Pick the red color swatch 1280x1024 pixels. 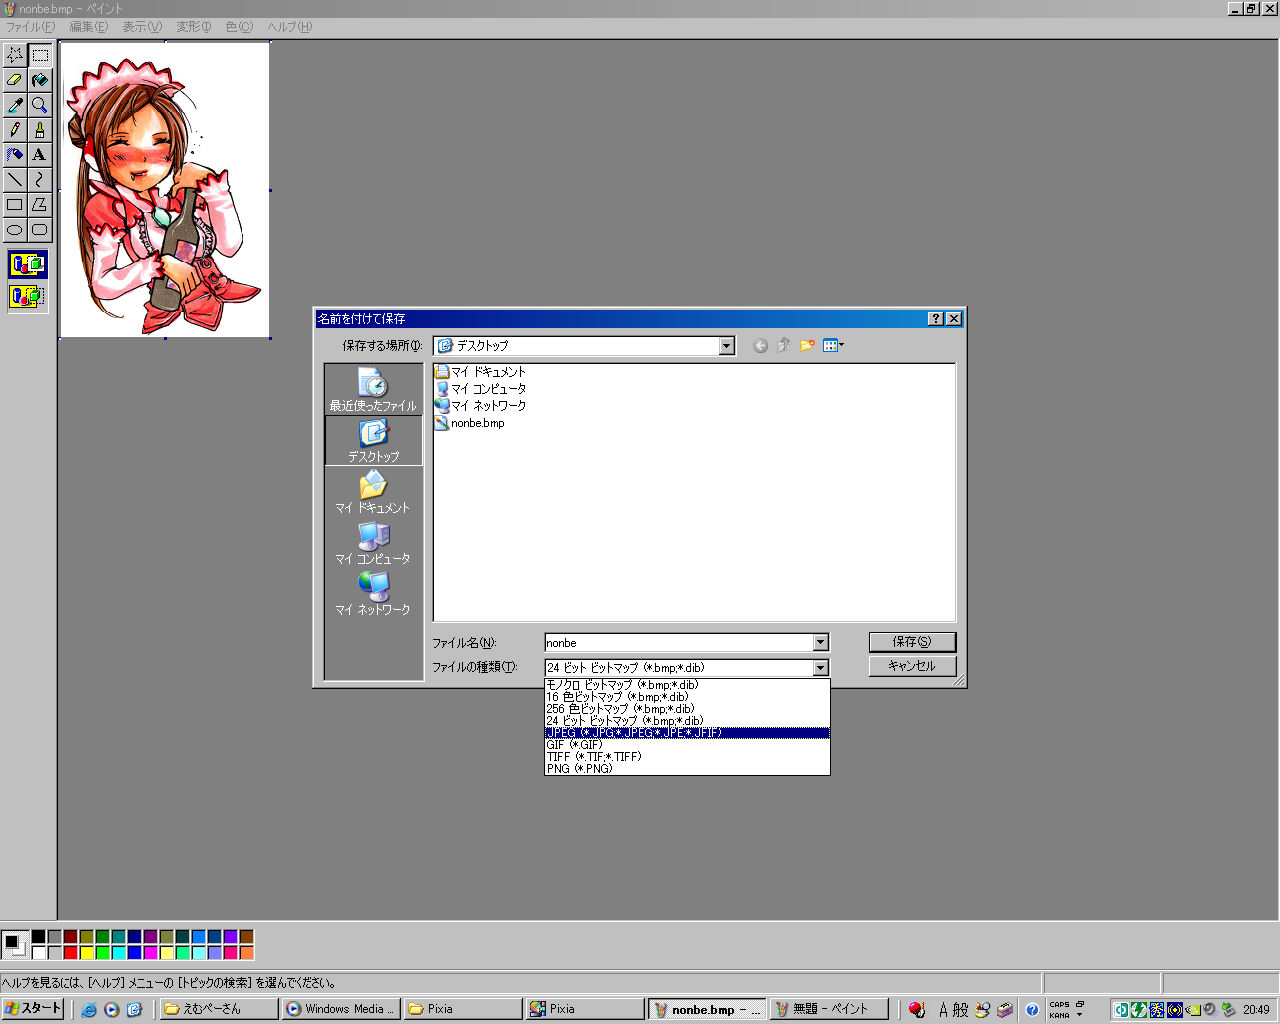click(x=71, y=953)
